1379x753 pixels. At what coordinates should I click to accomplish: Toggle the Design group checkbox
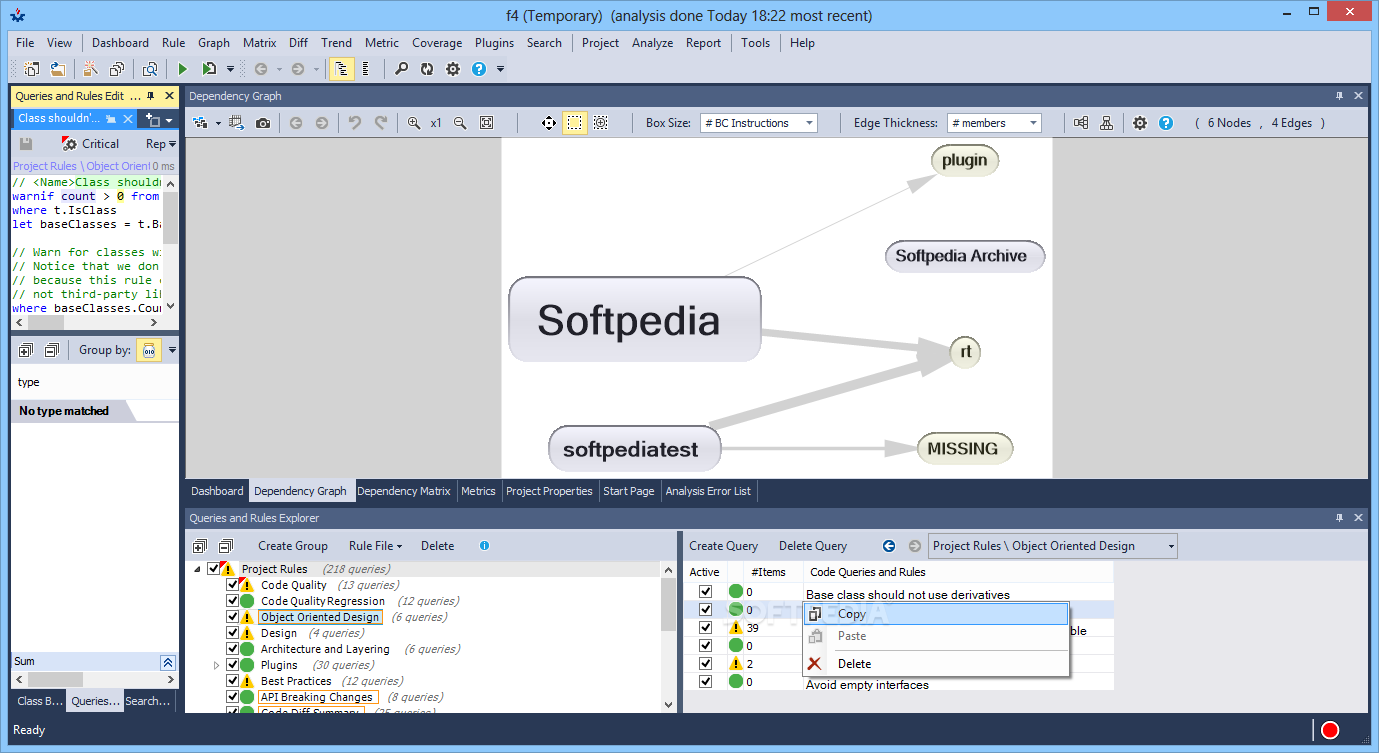(x=233, y=633)
